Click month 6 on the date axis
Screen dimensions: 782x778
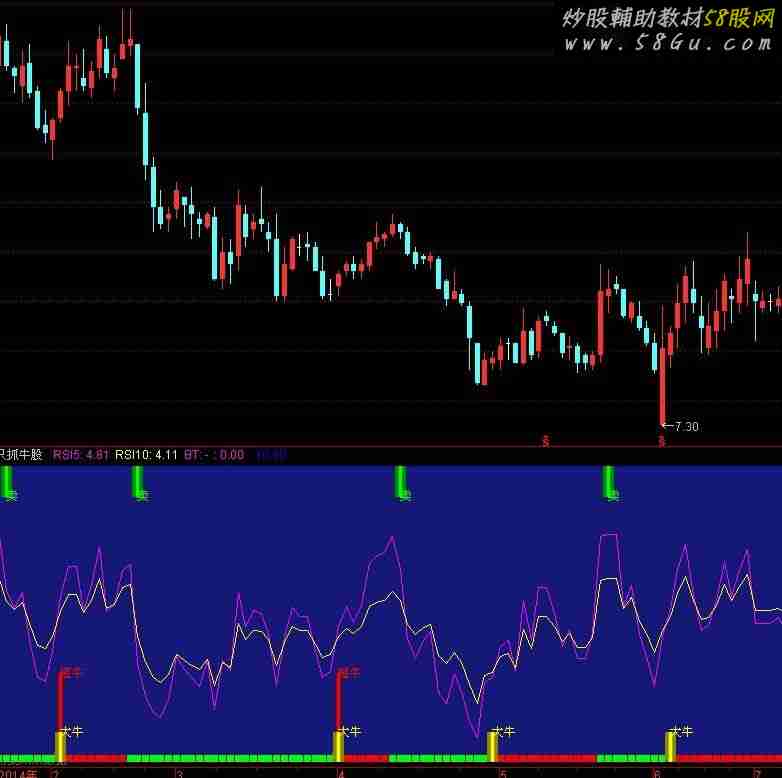point(657,774)
